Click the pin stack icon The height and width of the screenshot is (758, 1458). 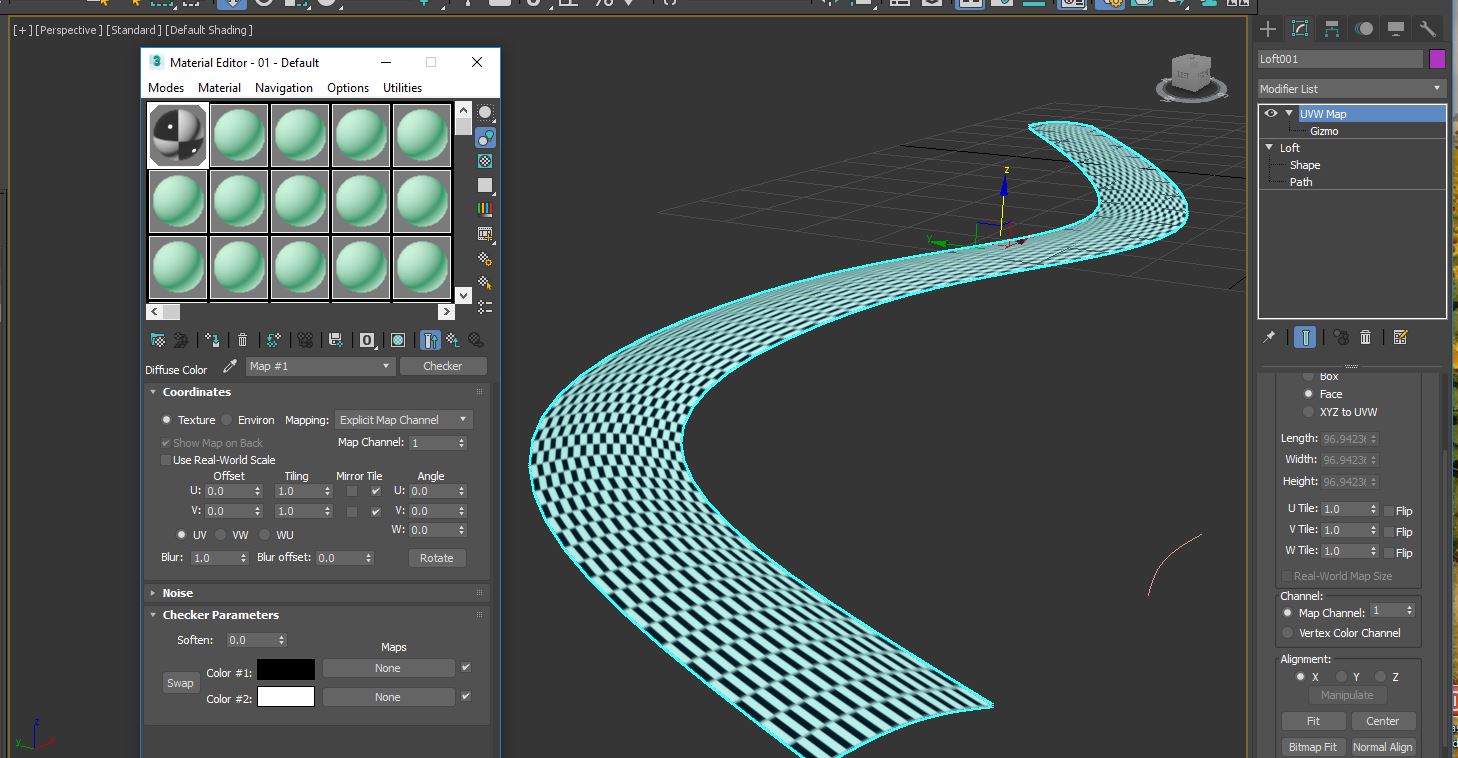click(x=1270, y=338)
